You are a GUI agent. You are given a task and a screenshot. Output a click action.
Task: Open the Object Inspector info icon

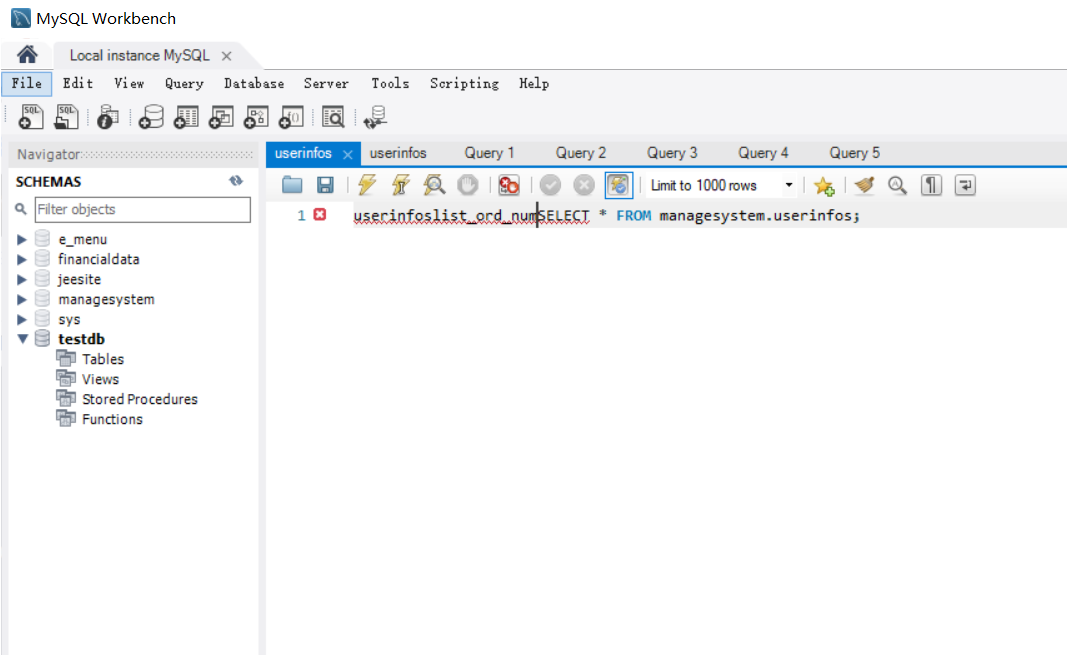tap(108, 117)
